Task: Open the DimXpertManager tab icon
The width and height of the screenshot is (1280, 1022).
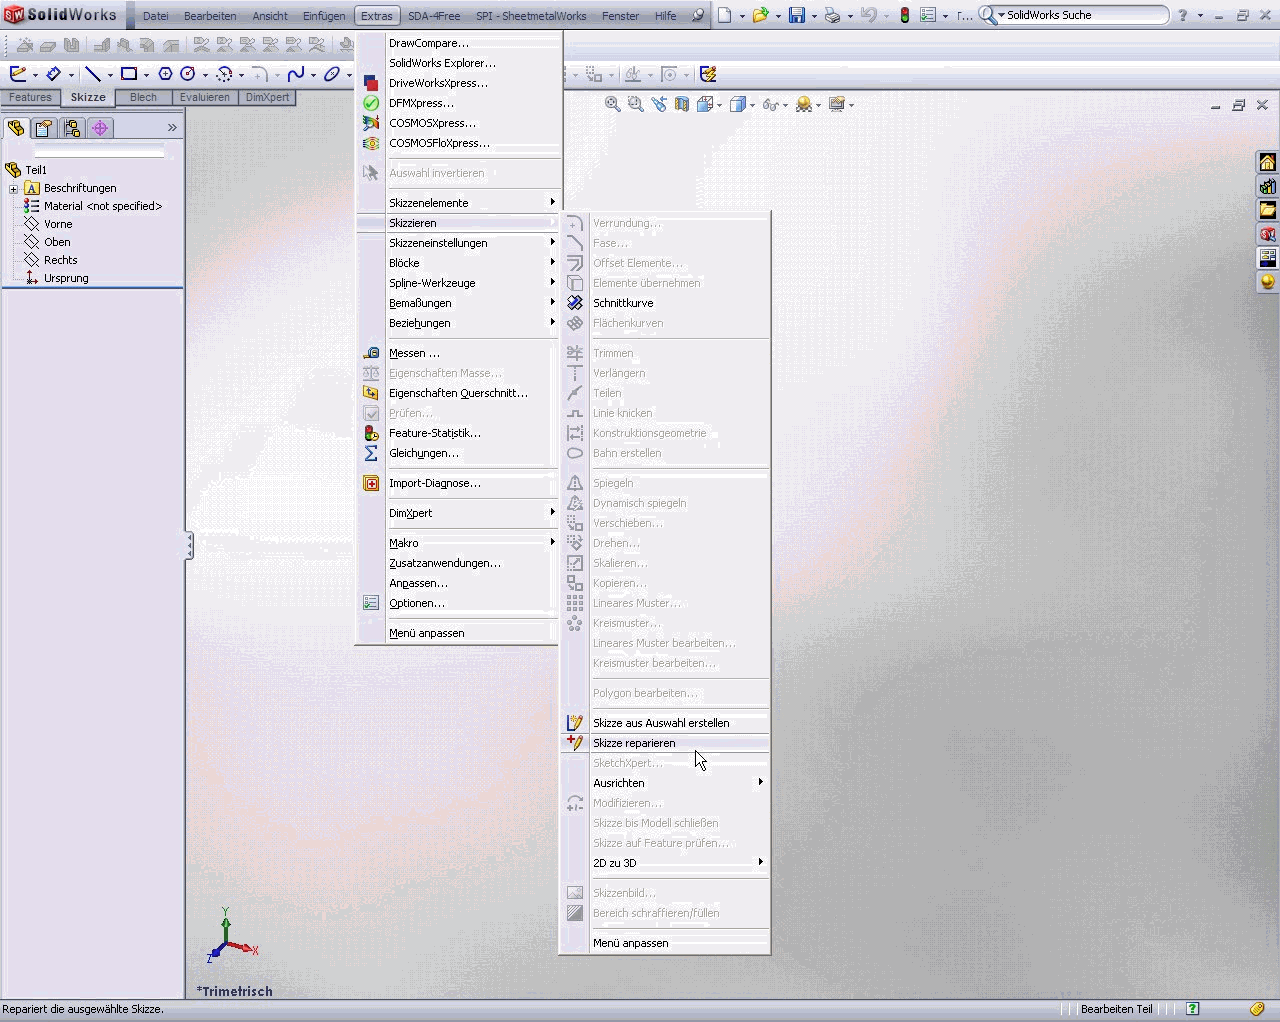Action: 100,128
